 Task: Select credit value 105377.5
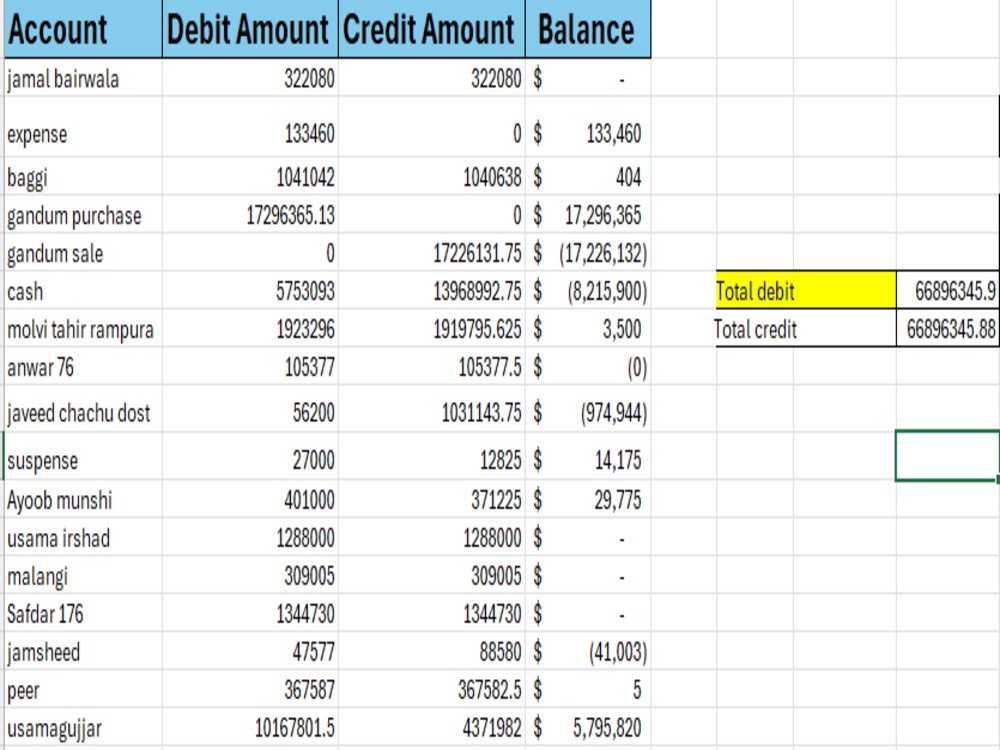pyautogui.click(x=432, y=366)
